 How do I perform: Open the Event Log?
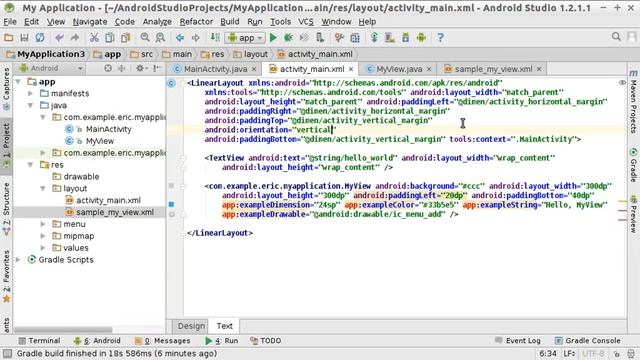click(x=518, y=340)
